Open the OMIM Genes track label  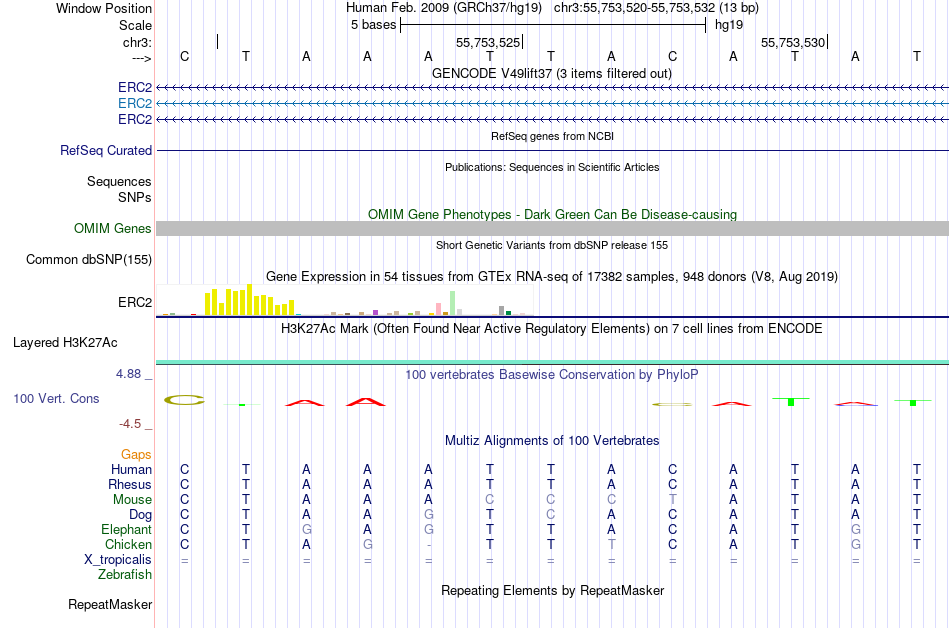point(112,228)
